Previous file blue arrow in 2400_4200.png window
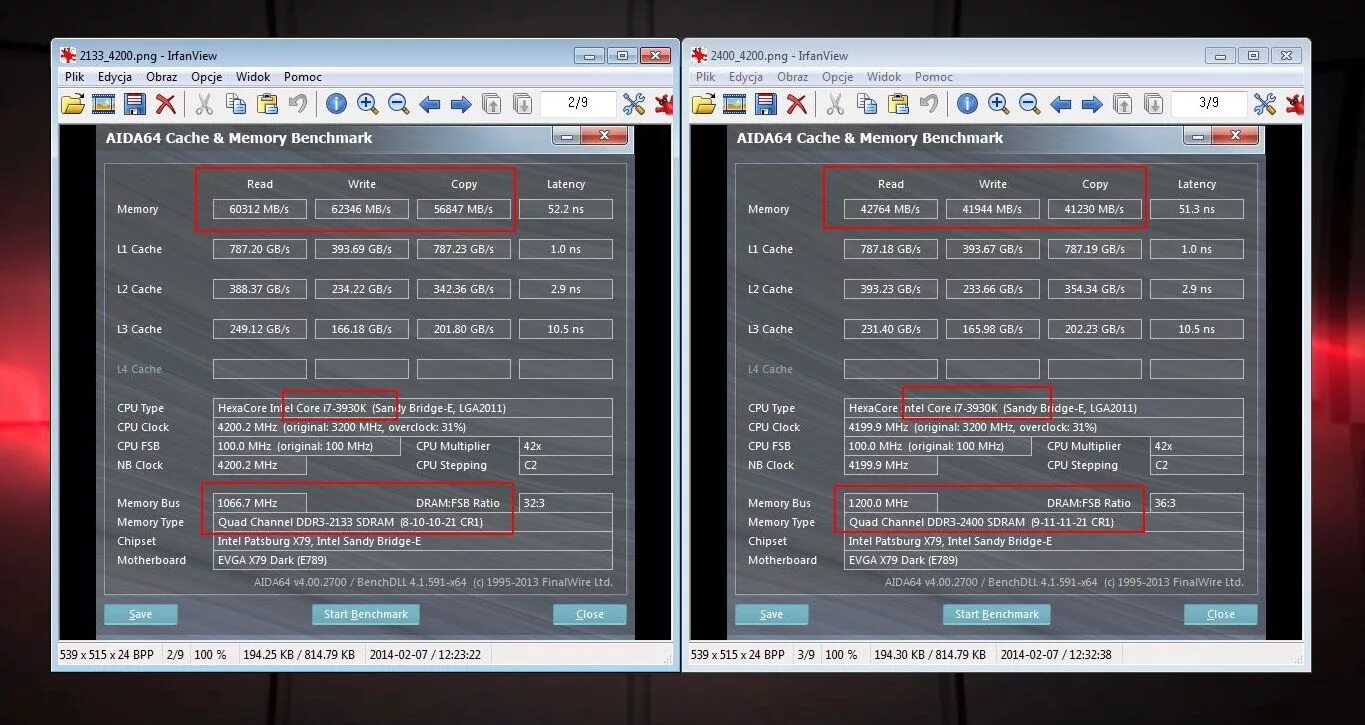 click(x=1061, y=104)
